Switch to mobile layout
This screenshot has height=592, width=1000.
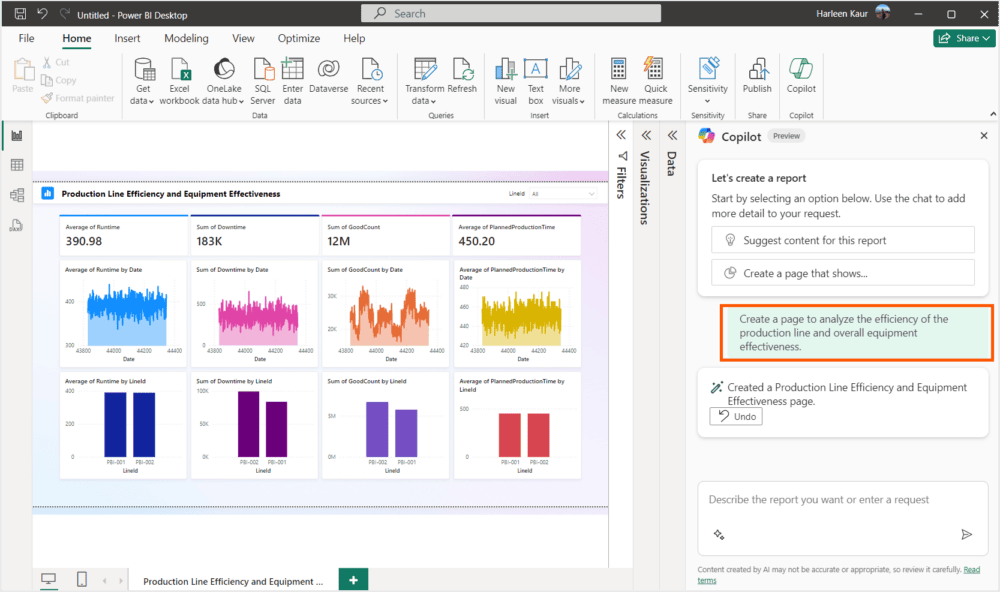[82, 579]
